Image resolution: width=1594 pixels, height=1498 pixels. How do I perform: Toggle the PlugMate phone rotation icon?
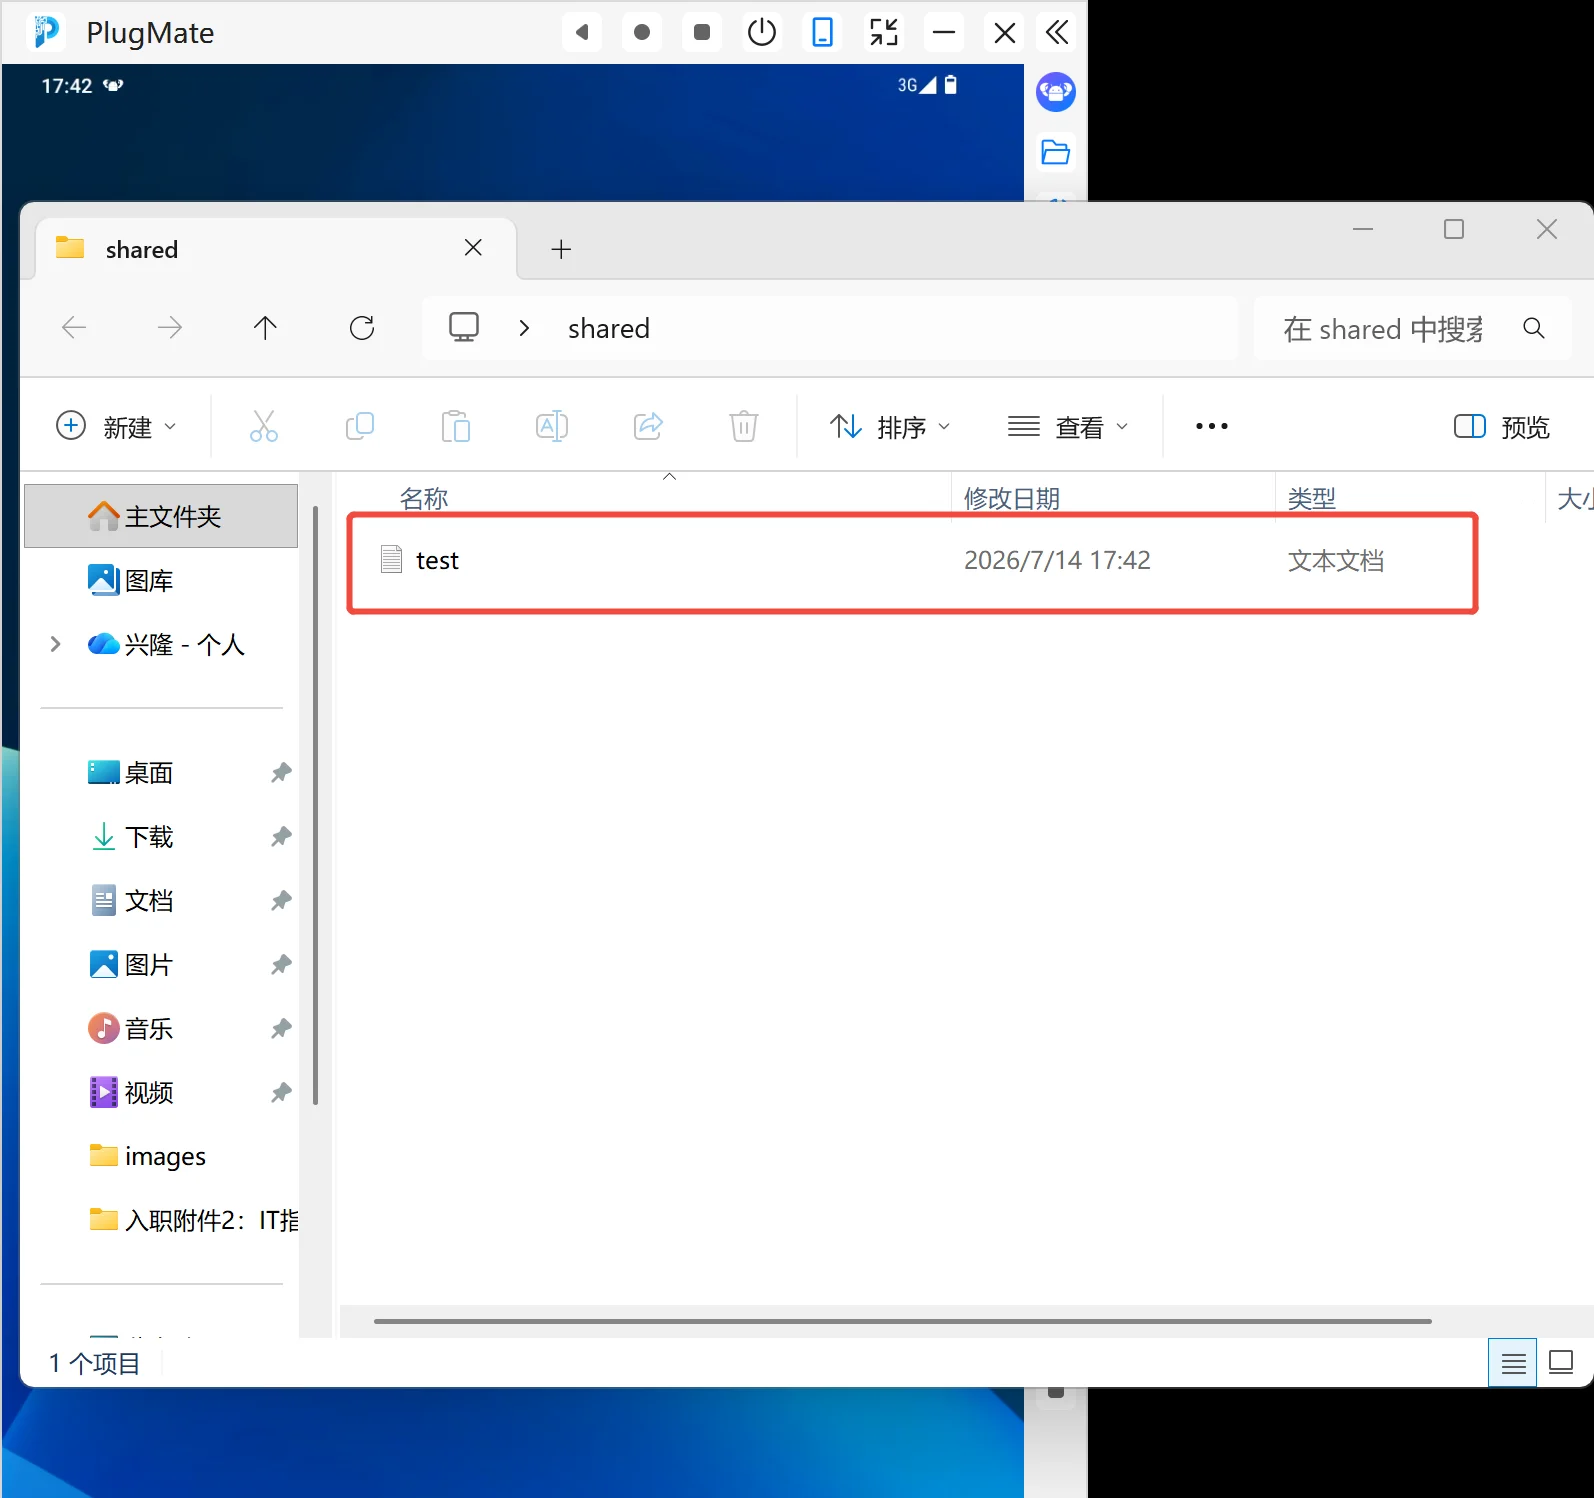(822, 33)
